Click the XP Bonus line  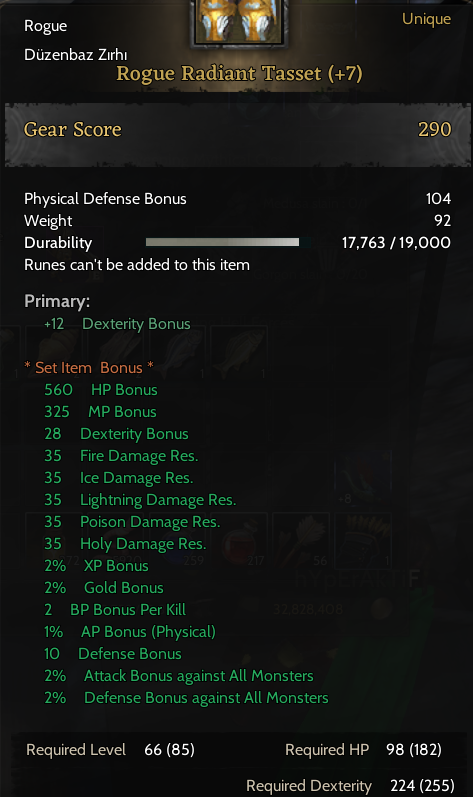tap(97, 566)
